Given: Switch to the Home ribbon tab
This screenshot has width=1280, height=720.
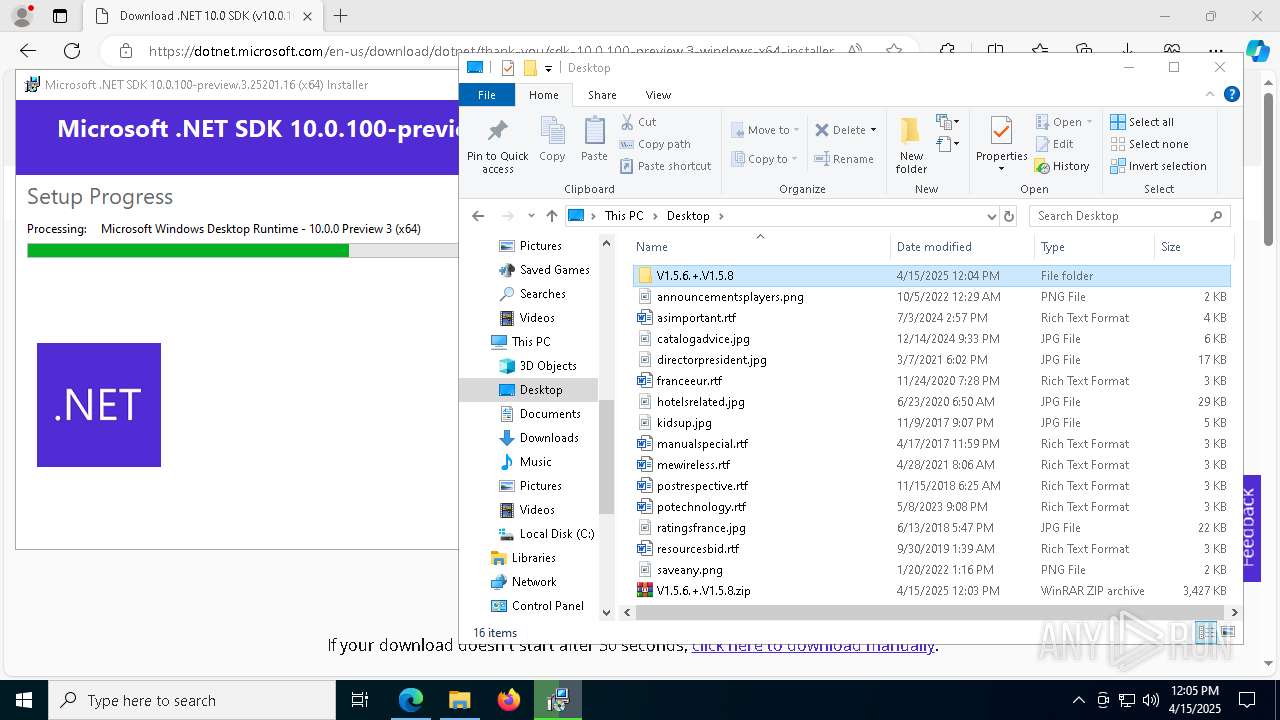Looking at the screenshot, I should 543,95.
